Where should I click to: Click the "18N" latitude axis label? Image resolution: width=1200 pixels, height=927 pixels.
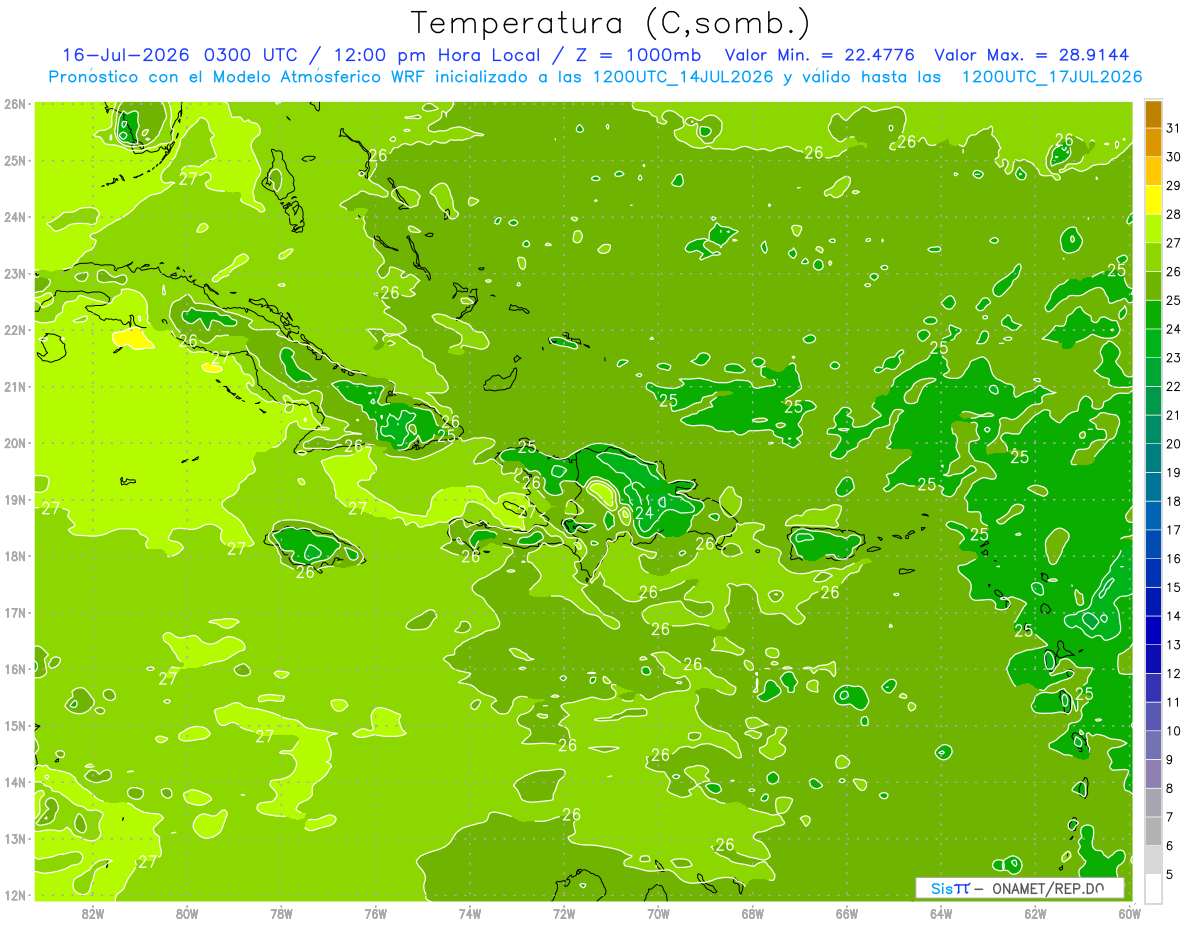15,556
